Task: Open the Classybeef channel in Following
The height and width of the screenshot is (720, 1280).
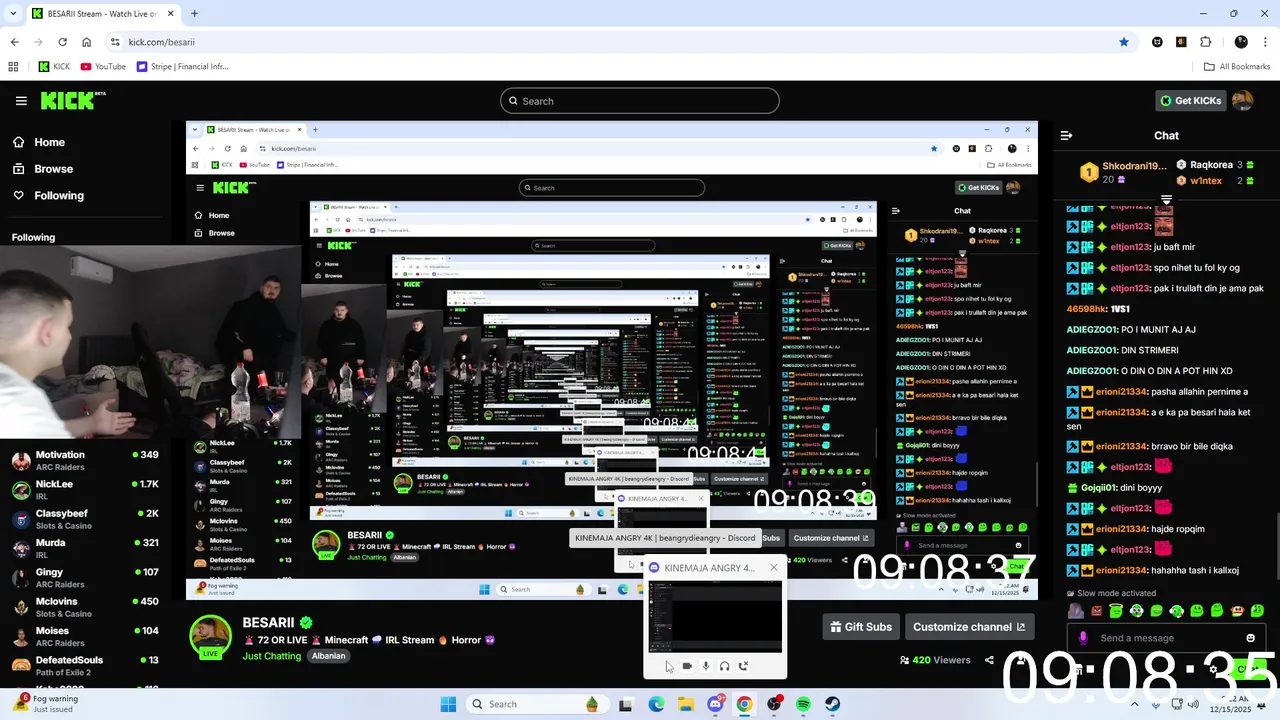Action: point(85,519)
